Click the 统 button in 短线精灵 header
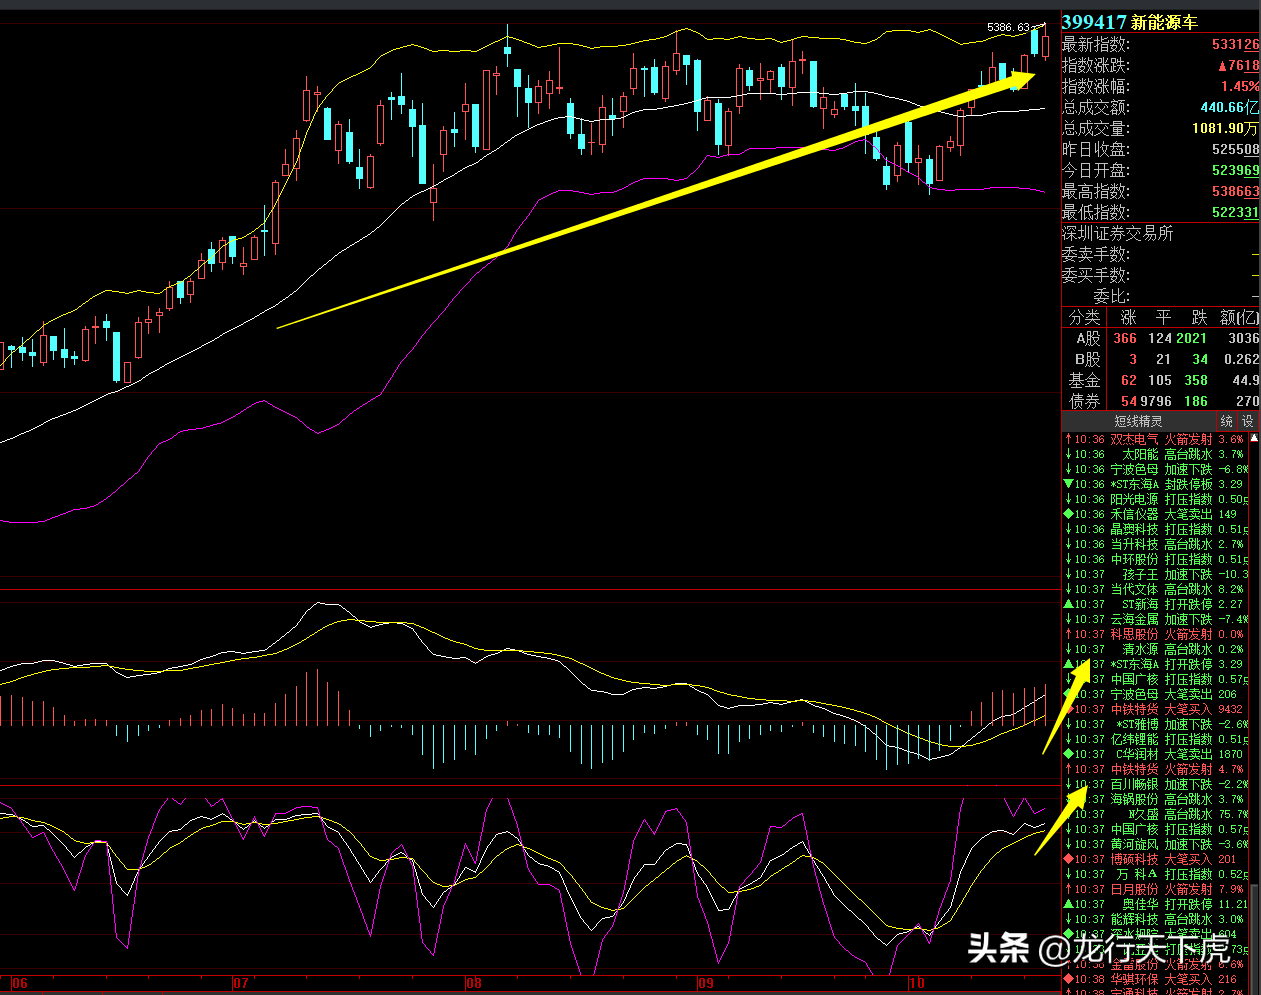This screenshot has height=995, width=1261. point(1227,422)
